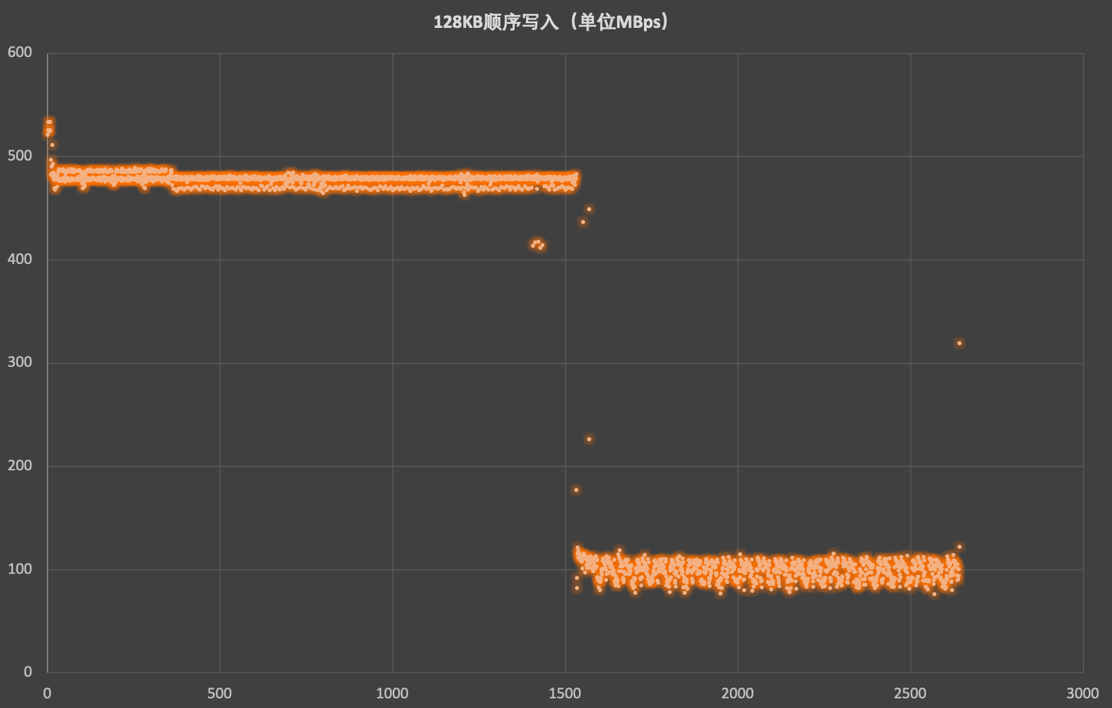Select the 400 vertical axis label
The image size is (1112, 708).
pyautogui.click(x=19, y=260)
